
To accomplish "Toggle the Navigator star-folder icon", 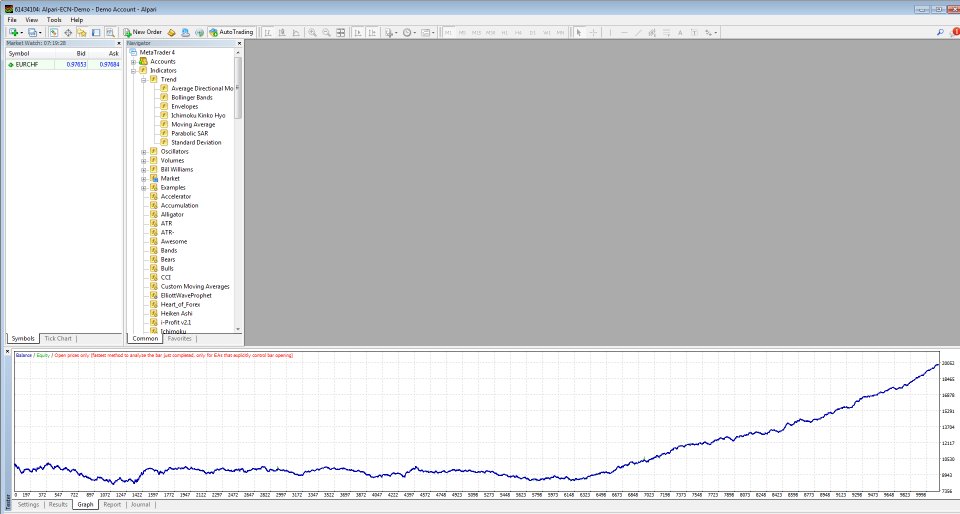I will (x=81, y=32).
